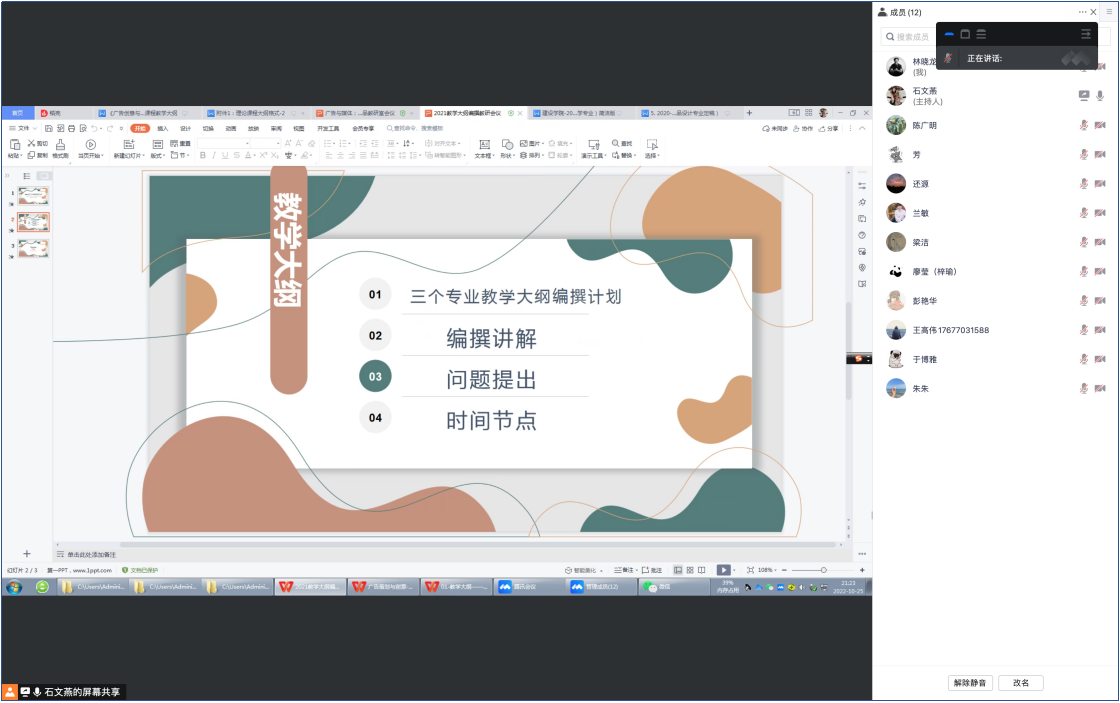Switch to the 插入 ribbon tab

pos(162,129)
